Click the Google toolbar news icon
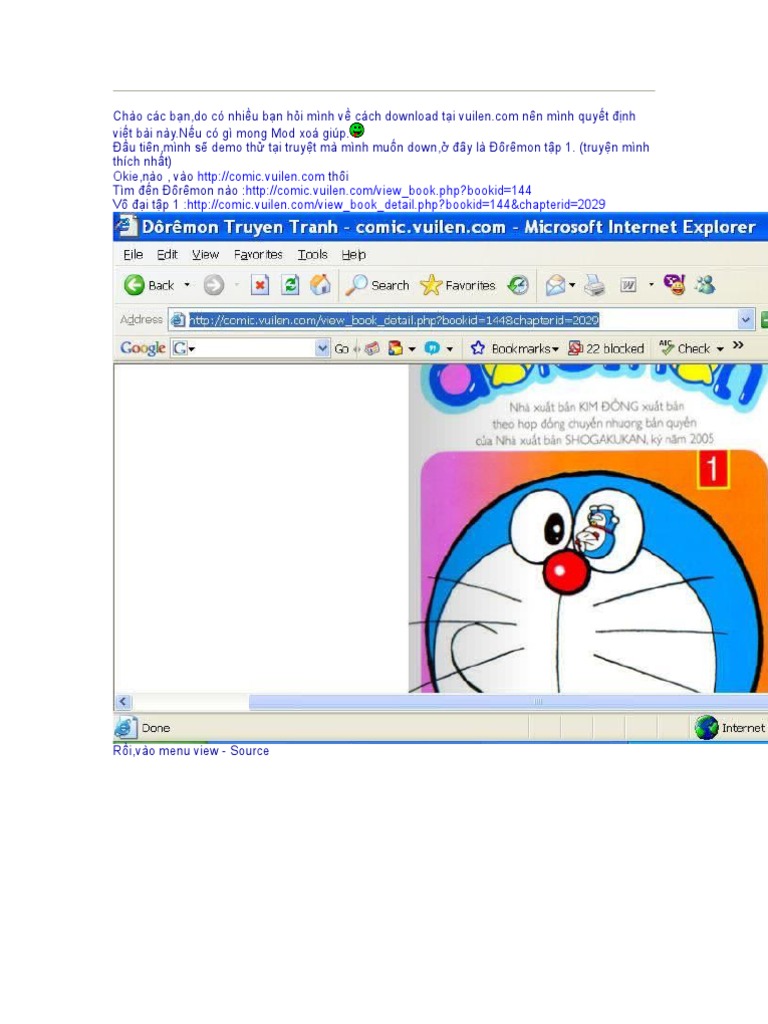 (372, 349)
